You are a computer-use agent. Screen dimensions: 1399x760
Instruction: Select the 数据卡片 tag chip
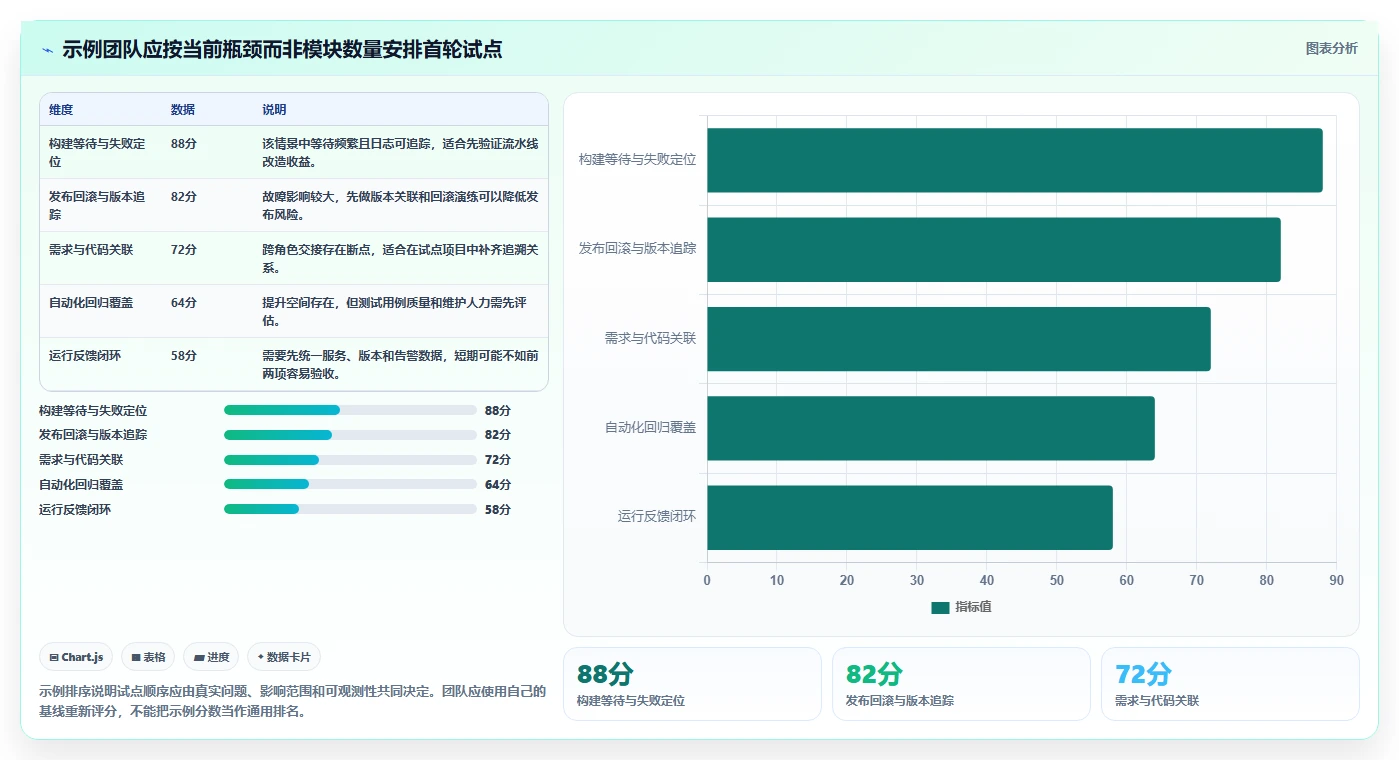[284, 657]
